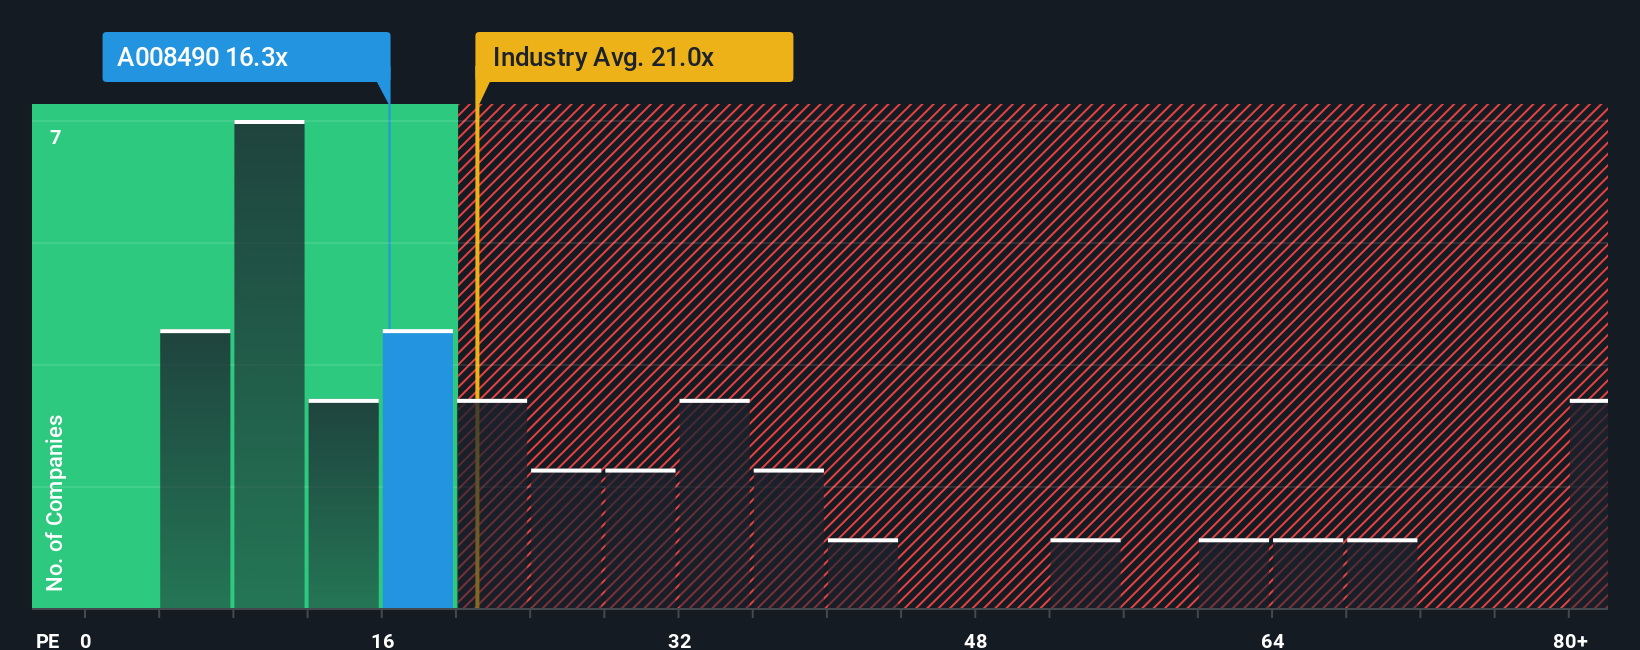Click the orange industry average vertical line

tap(477, 356)
